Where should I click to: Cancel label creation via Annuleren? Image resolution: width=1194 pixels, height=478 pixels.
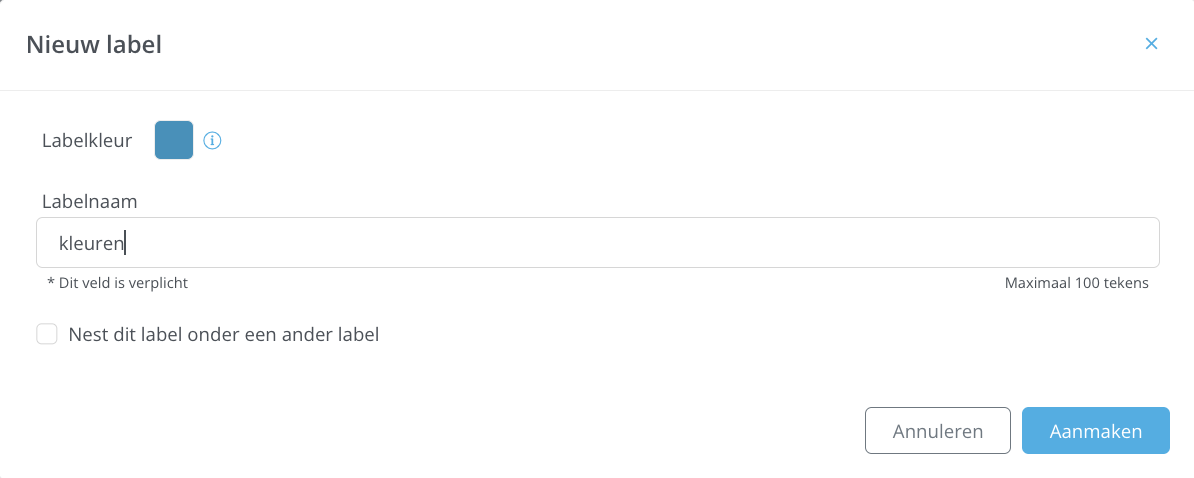(937, 431)
